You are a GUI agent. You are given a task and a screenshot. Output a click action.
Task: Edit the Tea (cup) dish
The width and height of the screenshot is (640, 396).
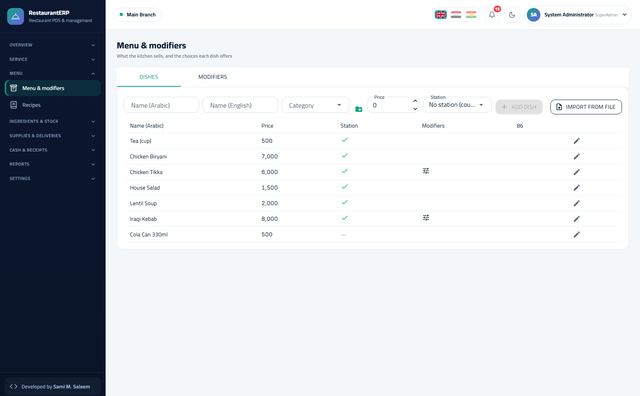coord(576,141)
